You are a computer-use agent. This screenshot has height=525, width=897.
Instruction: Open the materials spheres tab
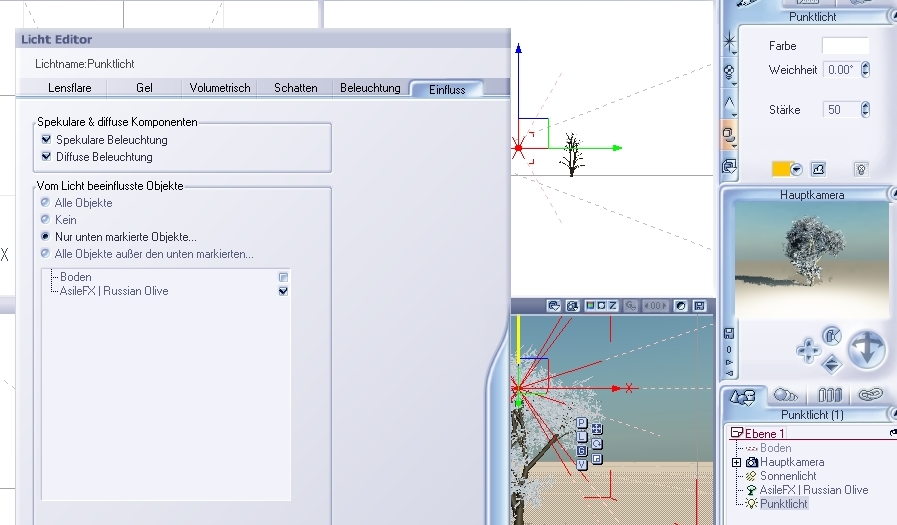[x=785, y=395]
